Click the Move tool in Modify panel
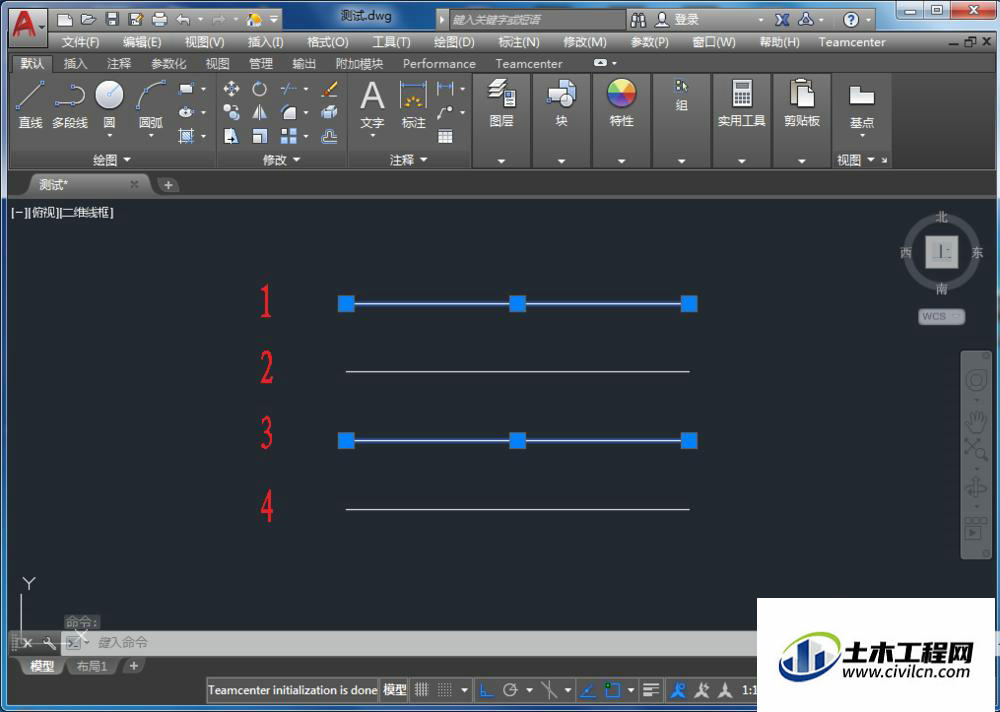The image size is (1000, 712). click(232, 89)
